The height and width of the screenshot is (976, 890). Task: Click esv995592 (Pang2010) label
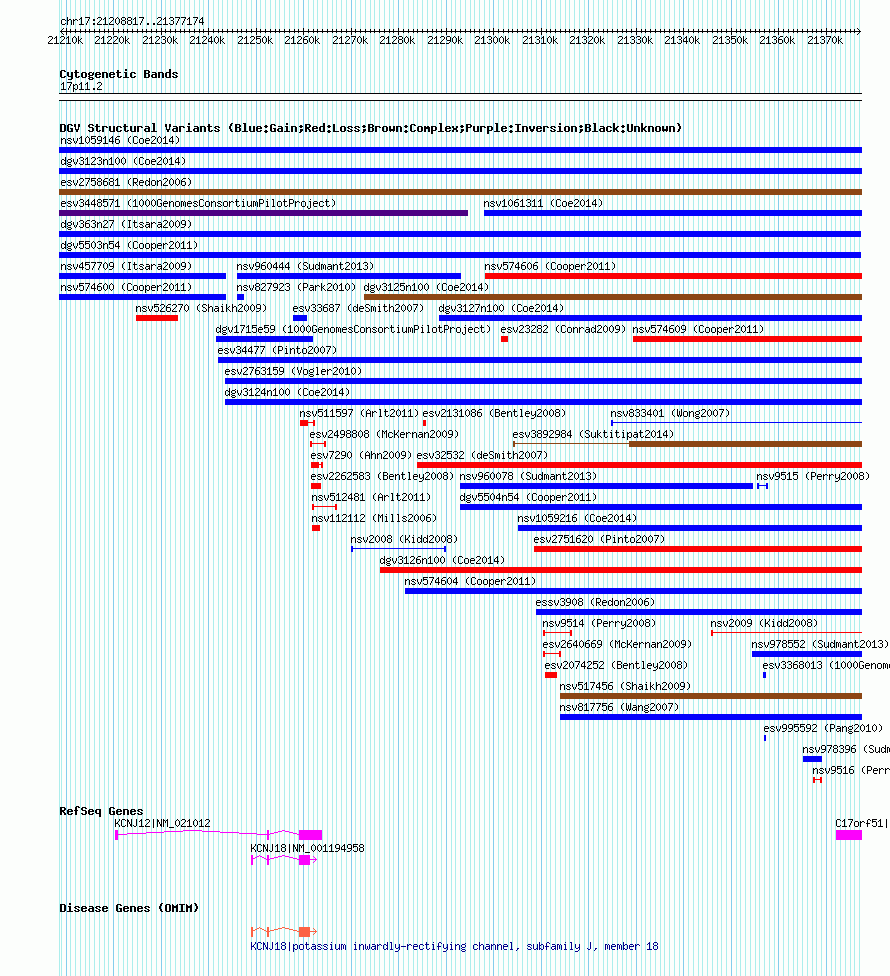823,728
